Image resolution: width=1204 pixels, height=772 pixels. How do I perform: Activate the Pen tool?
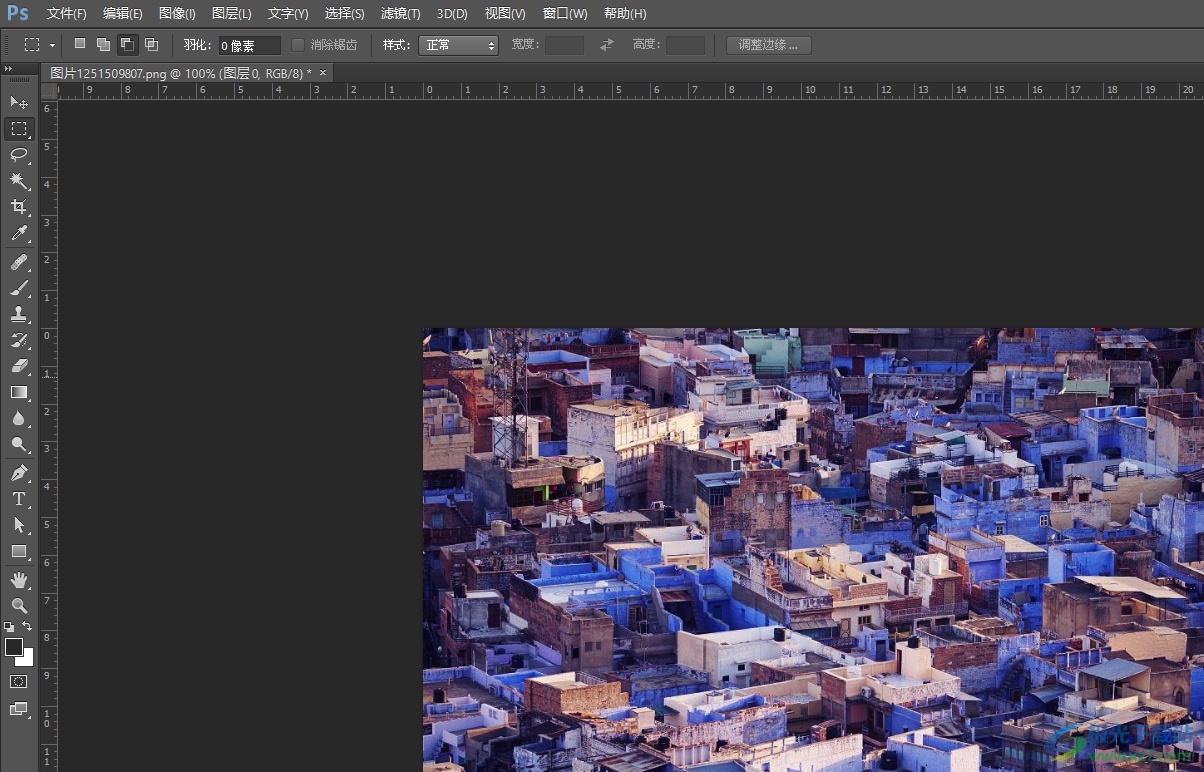pos(19,472)
